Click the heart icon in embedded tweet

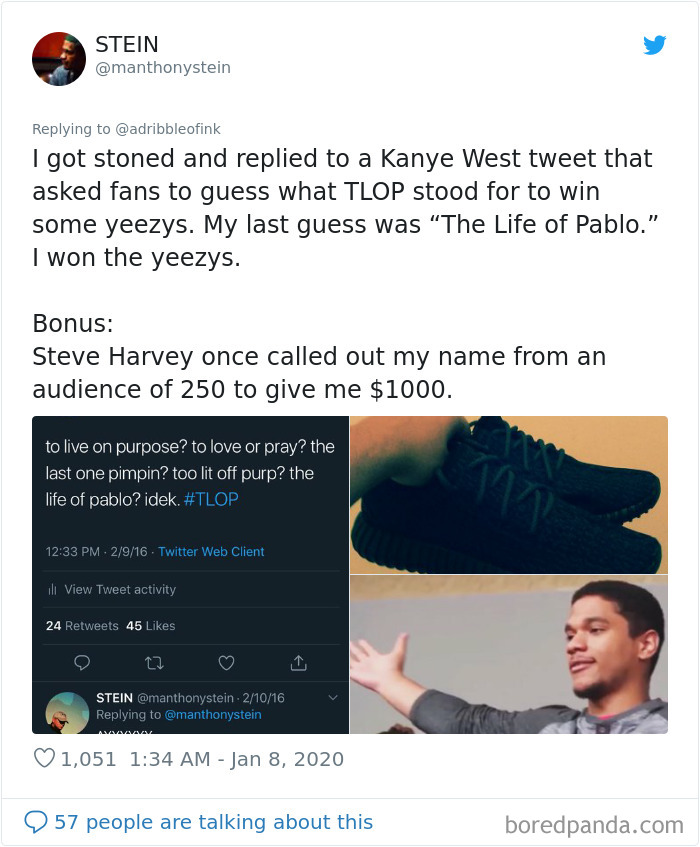click(x=226, y=662)
